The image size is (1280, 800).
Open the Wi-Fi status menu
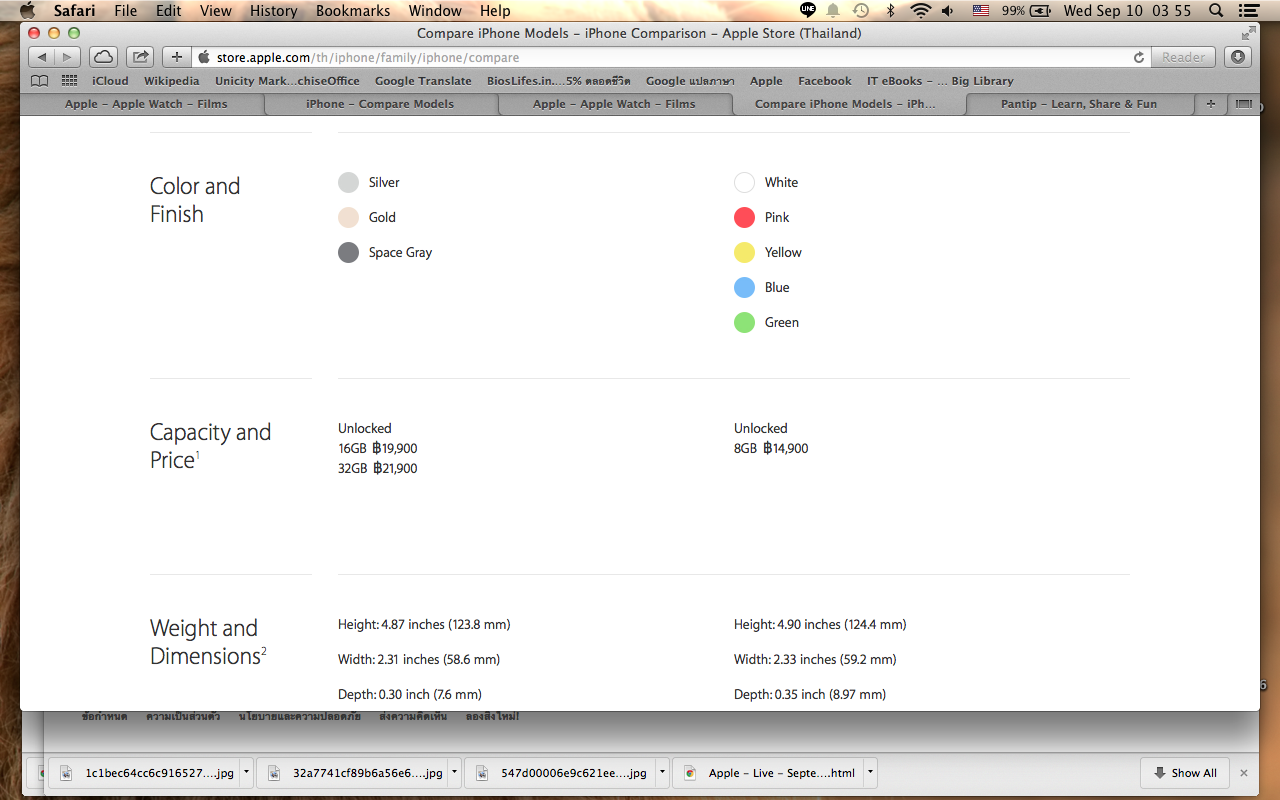[921, 11]
